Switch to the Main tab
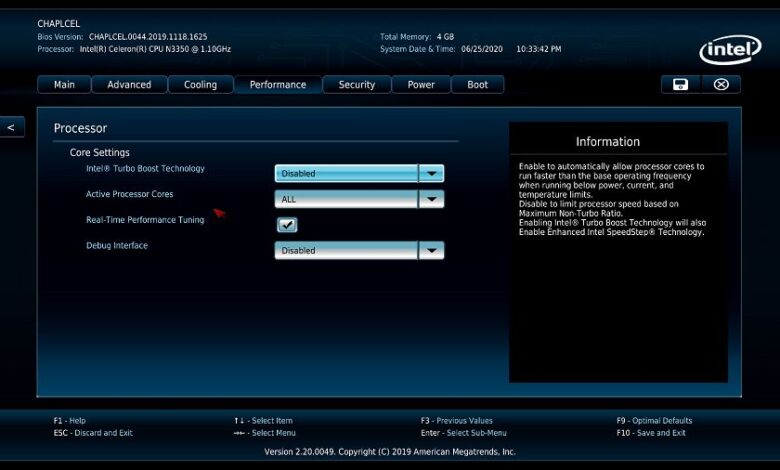780x470 pixels. [64, 85]
